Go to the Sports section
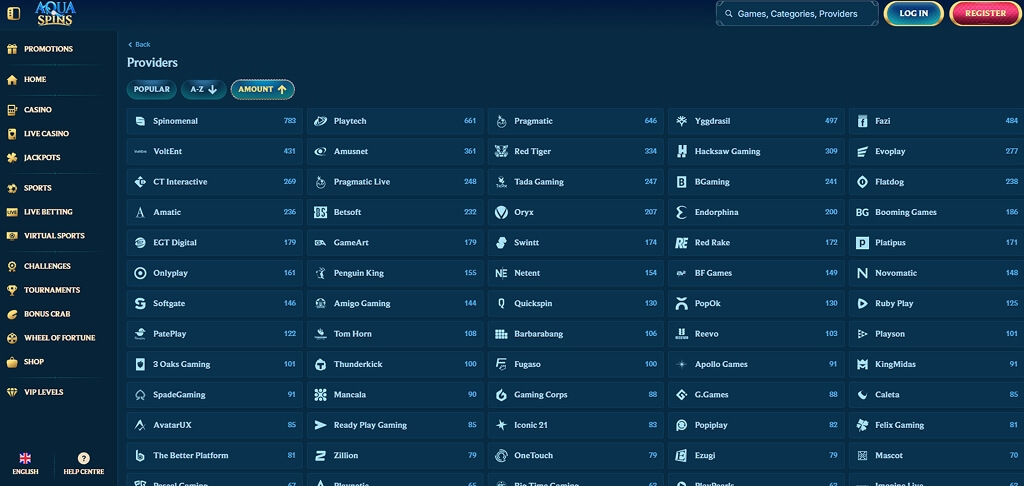 pos(37,188)
